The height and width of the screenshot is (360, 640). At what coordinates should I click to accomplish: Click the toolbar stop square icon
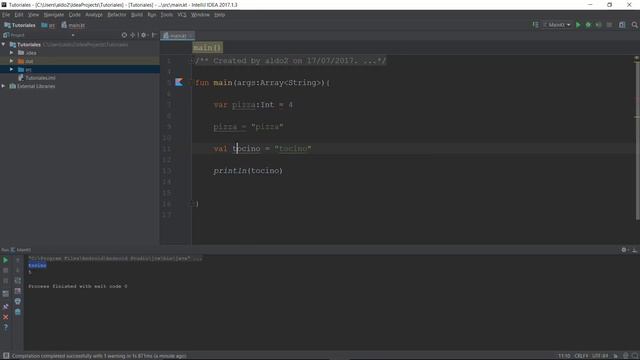click(x=609, y=25)
